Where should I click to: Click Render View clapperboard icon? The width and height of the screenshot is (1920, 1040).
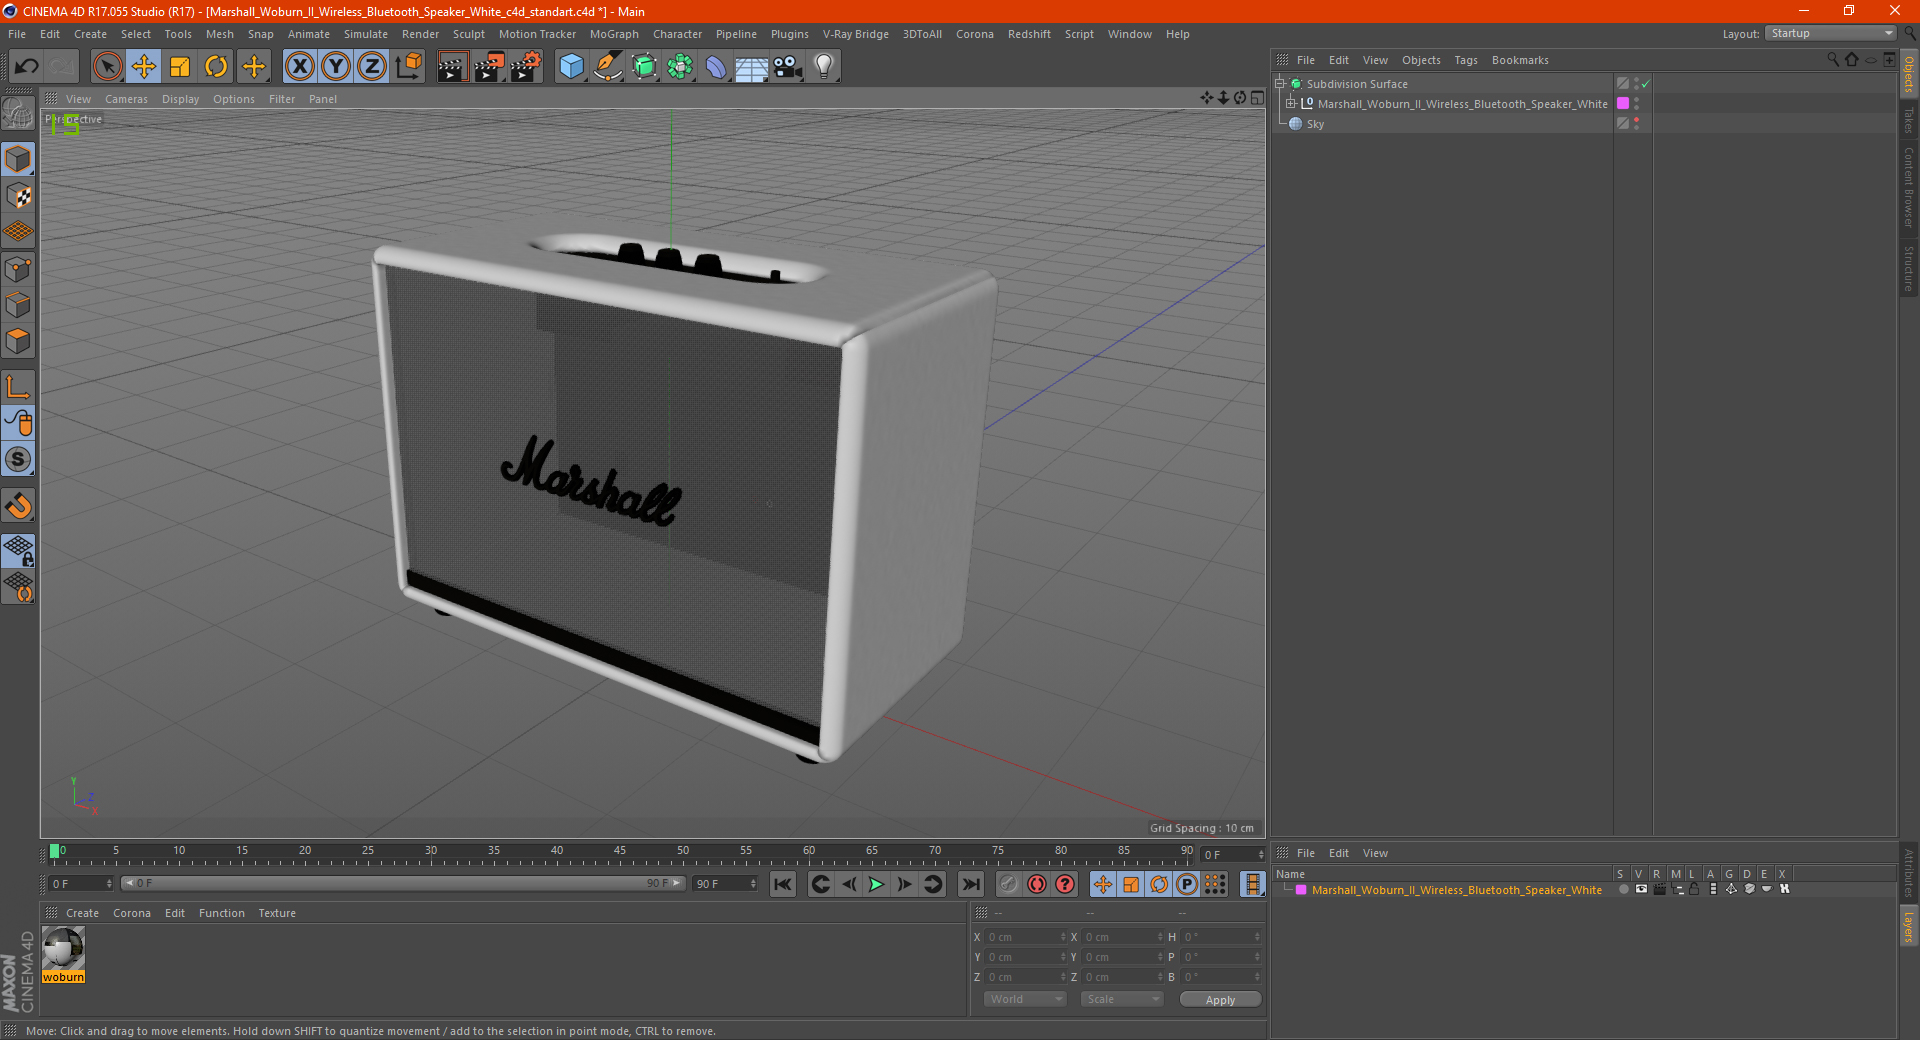click(x=452, y=67)
